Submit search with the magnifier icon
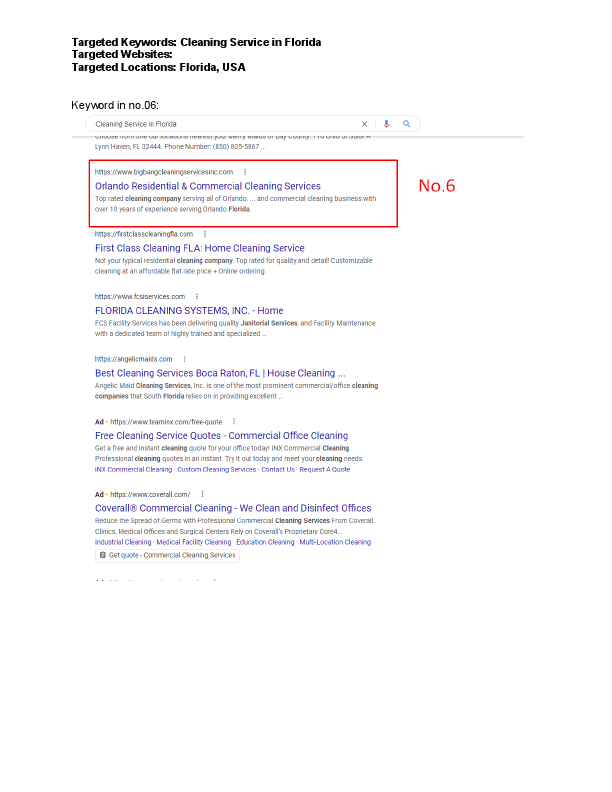This screenshot has width=612, height=792. tap(406, 124)
